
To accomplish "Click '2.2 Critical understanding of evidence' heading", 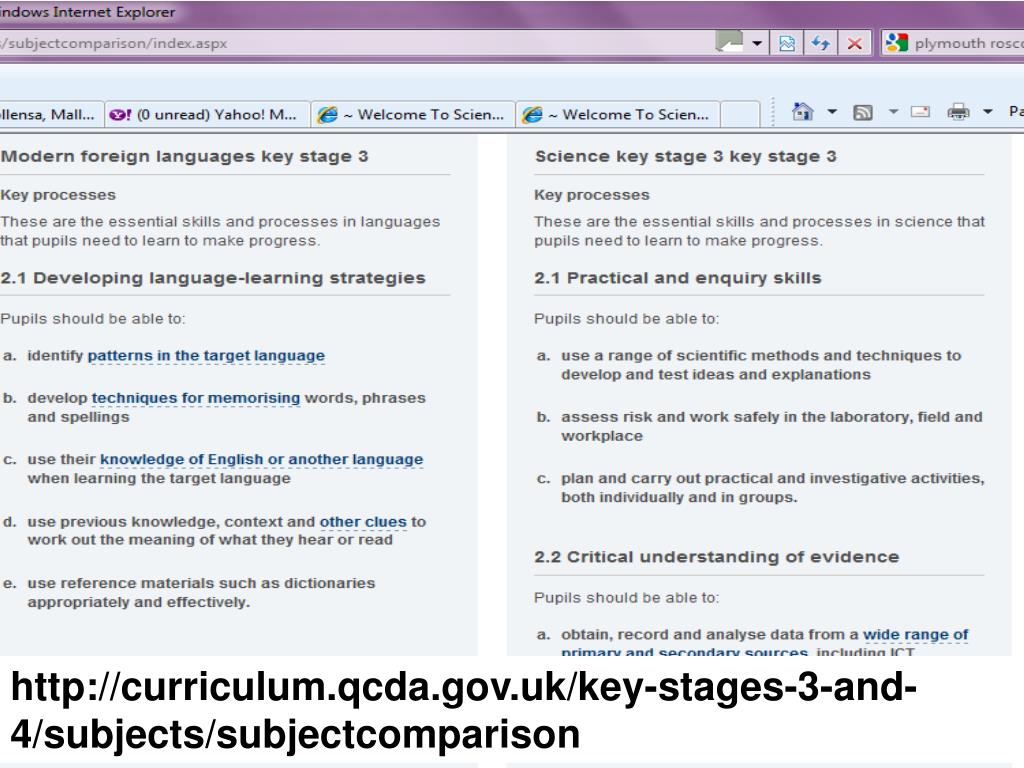I will [x=716, y=557].
